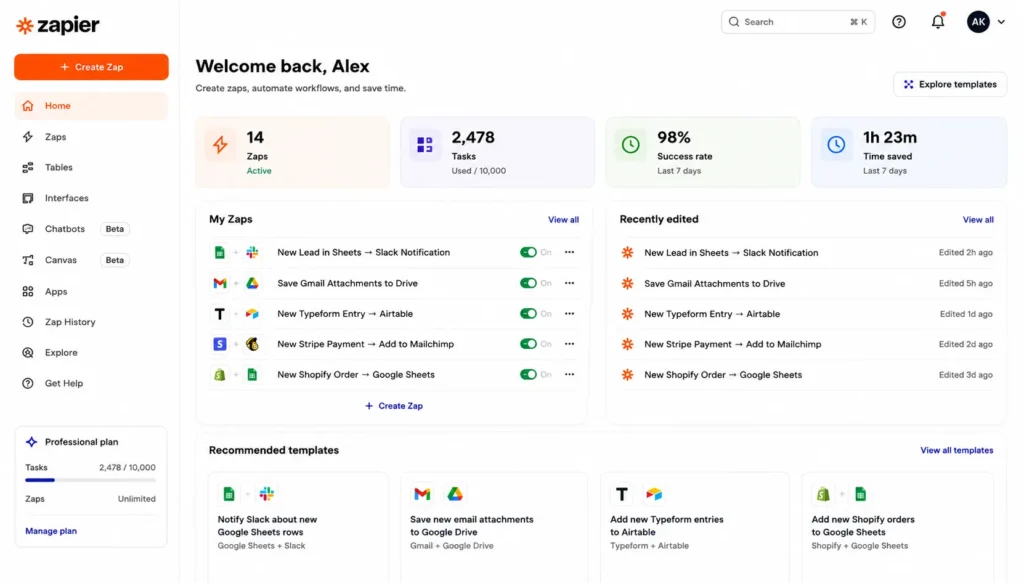Click the Zapier logo
This screenshot has width=1024, height=583.
pos(57,25)
